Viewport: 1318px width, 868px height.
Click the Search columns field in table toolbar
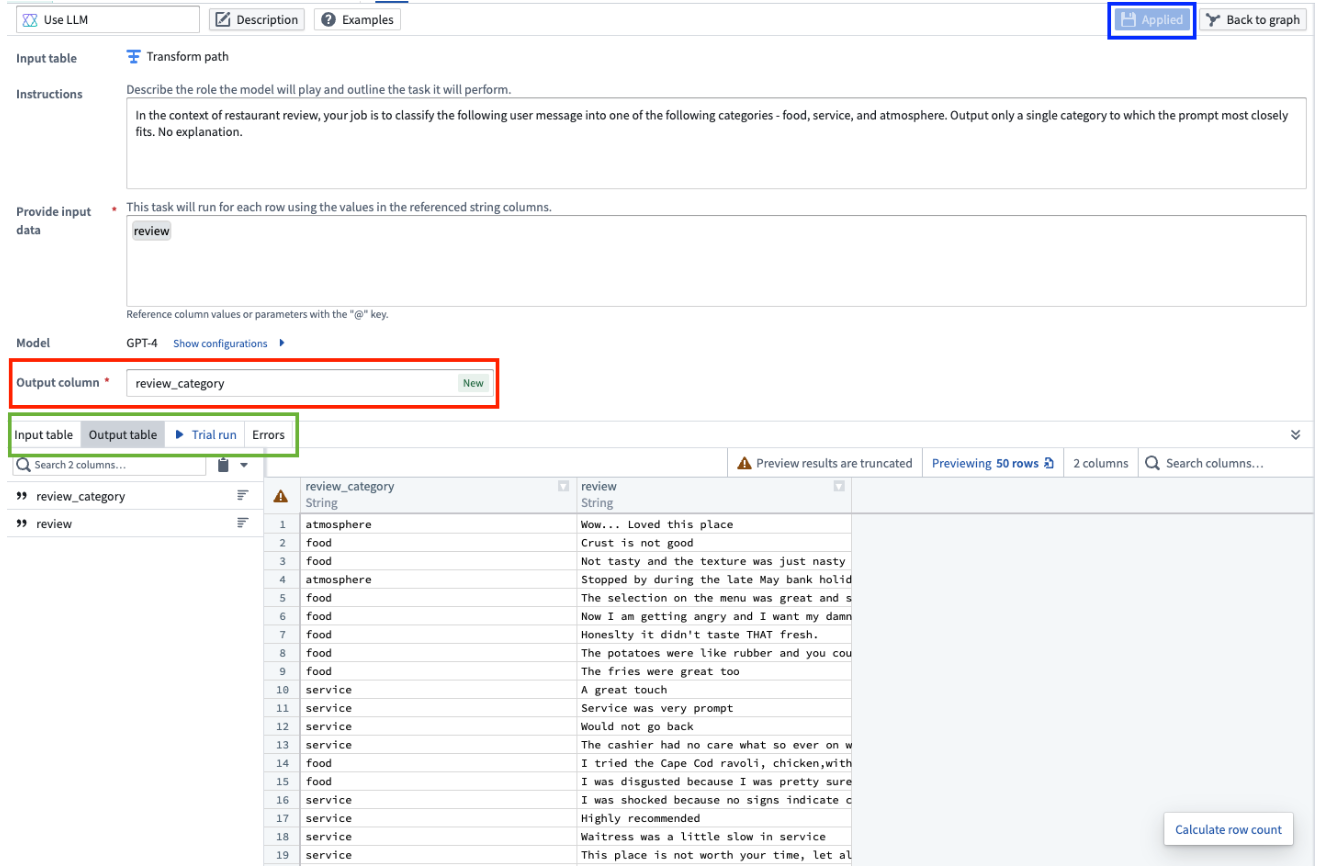pos(1224,463)
